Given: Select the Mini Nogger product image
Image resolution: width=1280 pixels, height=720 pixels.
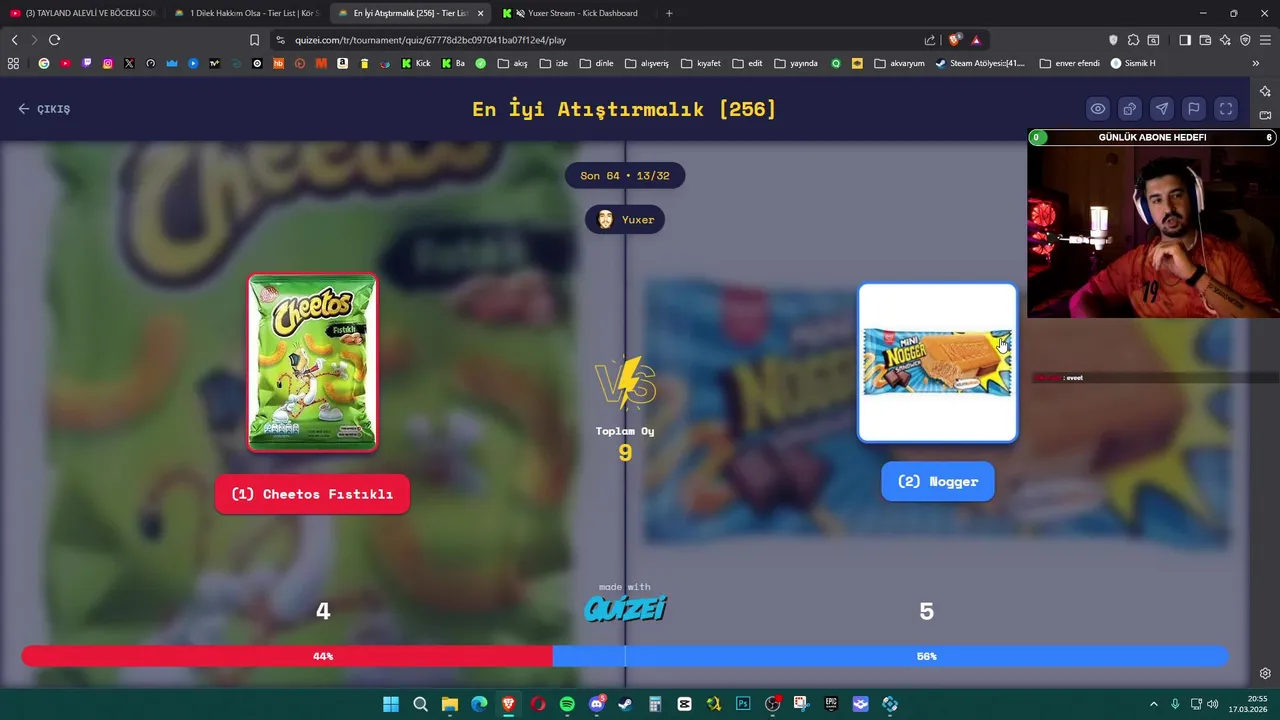Looking at the screenshot, I should click(x=938, y=363).
